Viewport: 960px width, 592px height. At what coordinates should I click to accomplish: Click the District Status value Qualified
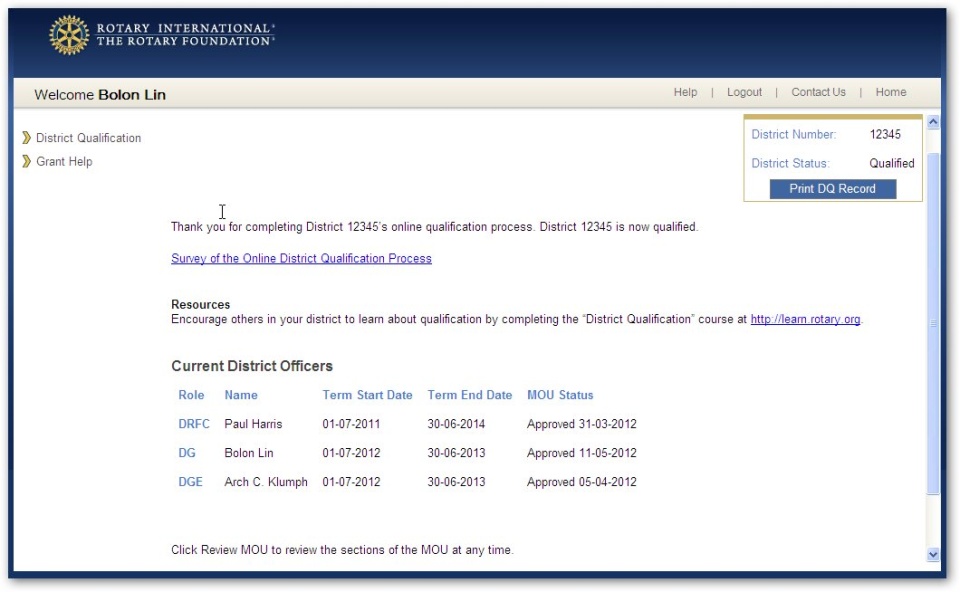click(891, 163)
